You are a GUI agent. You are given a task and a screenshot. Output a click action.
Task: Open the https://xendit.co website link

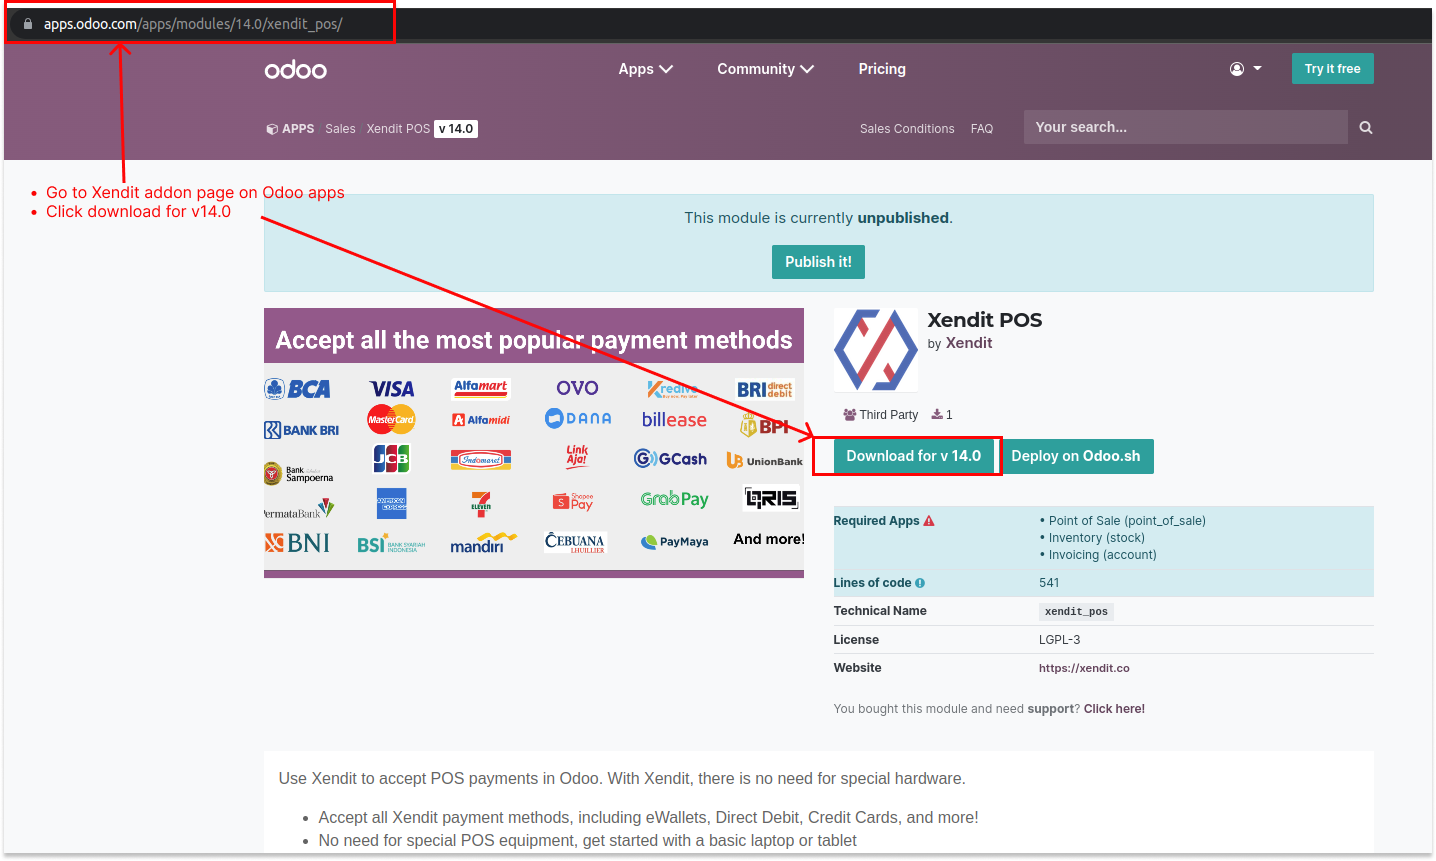[x=1084, y=668]
